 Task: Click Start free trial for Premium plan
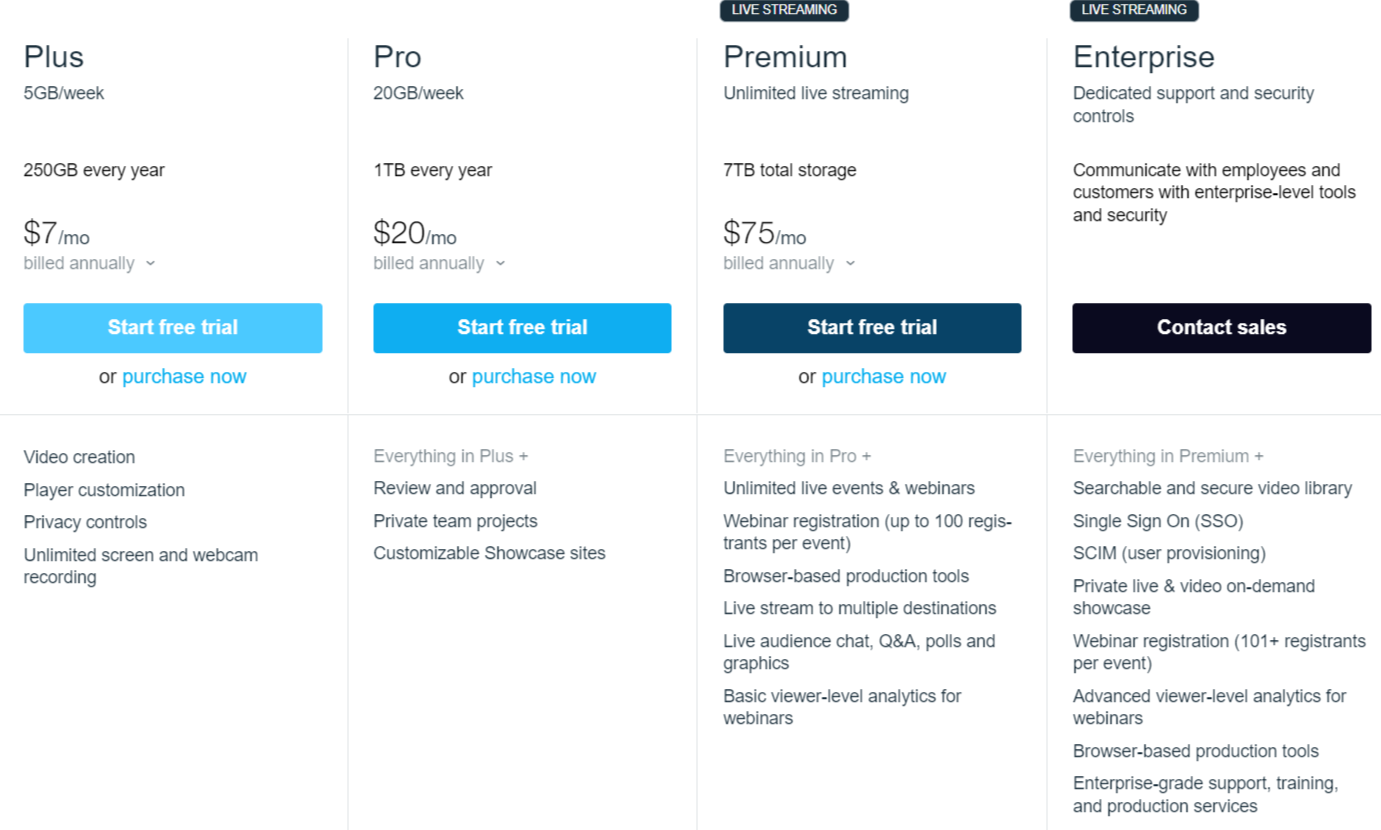872,328
